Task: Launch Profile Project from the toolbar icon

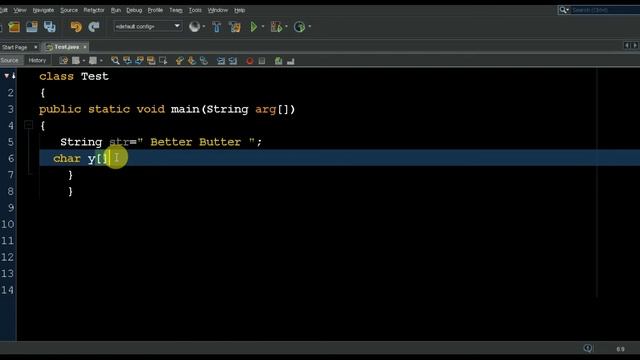Action: coord(299,27)
